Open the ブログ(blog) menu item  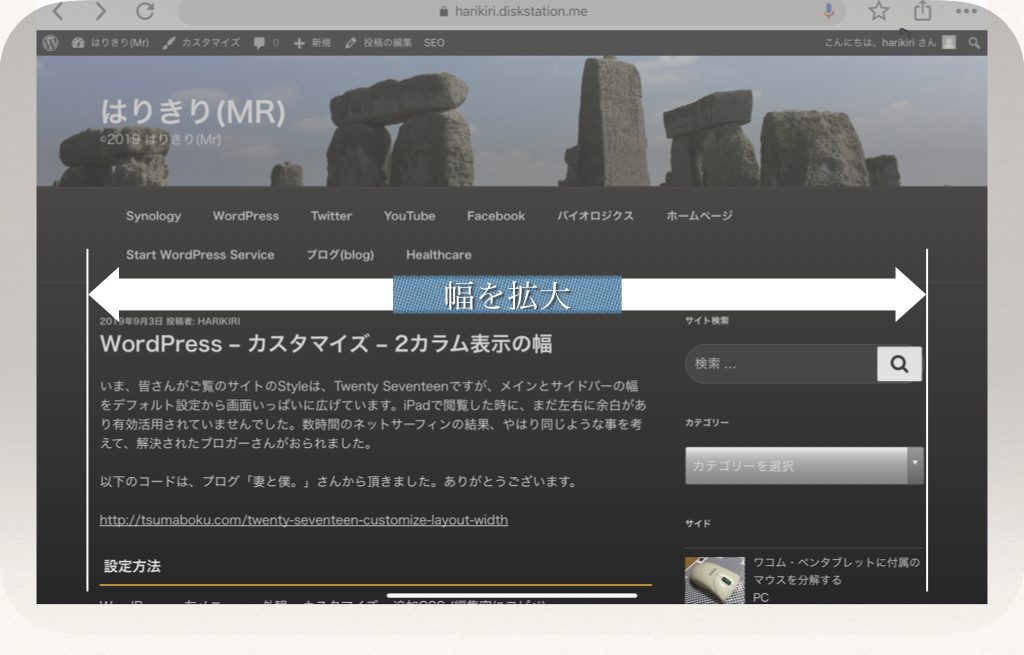tap(340, 255)
